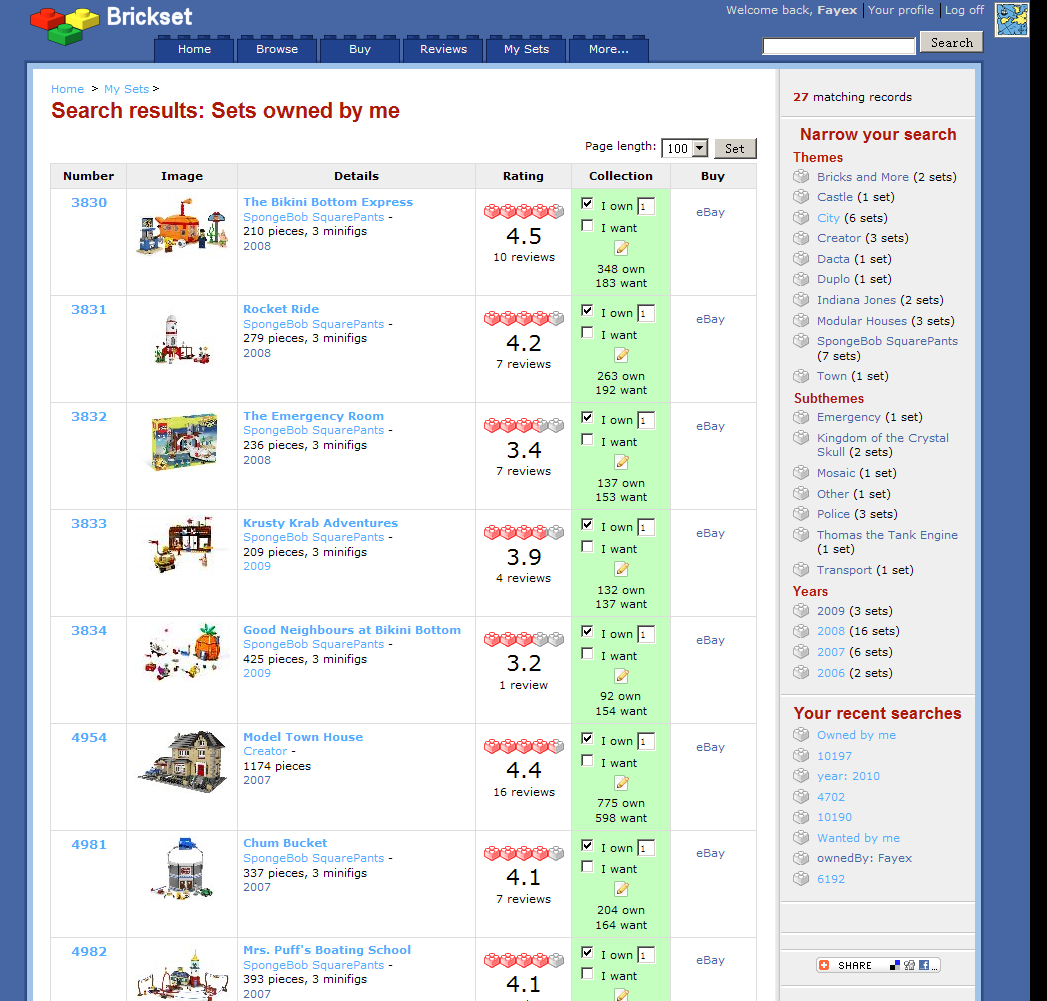Click the Facebook icon in the share bar
Viewport: 1047px width, 1001px height.
(x=924, y=965)
